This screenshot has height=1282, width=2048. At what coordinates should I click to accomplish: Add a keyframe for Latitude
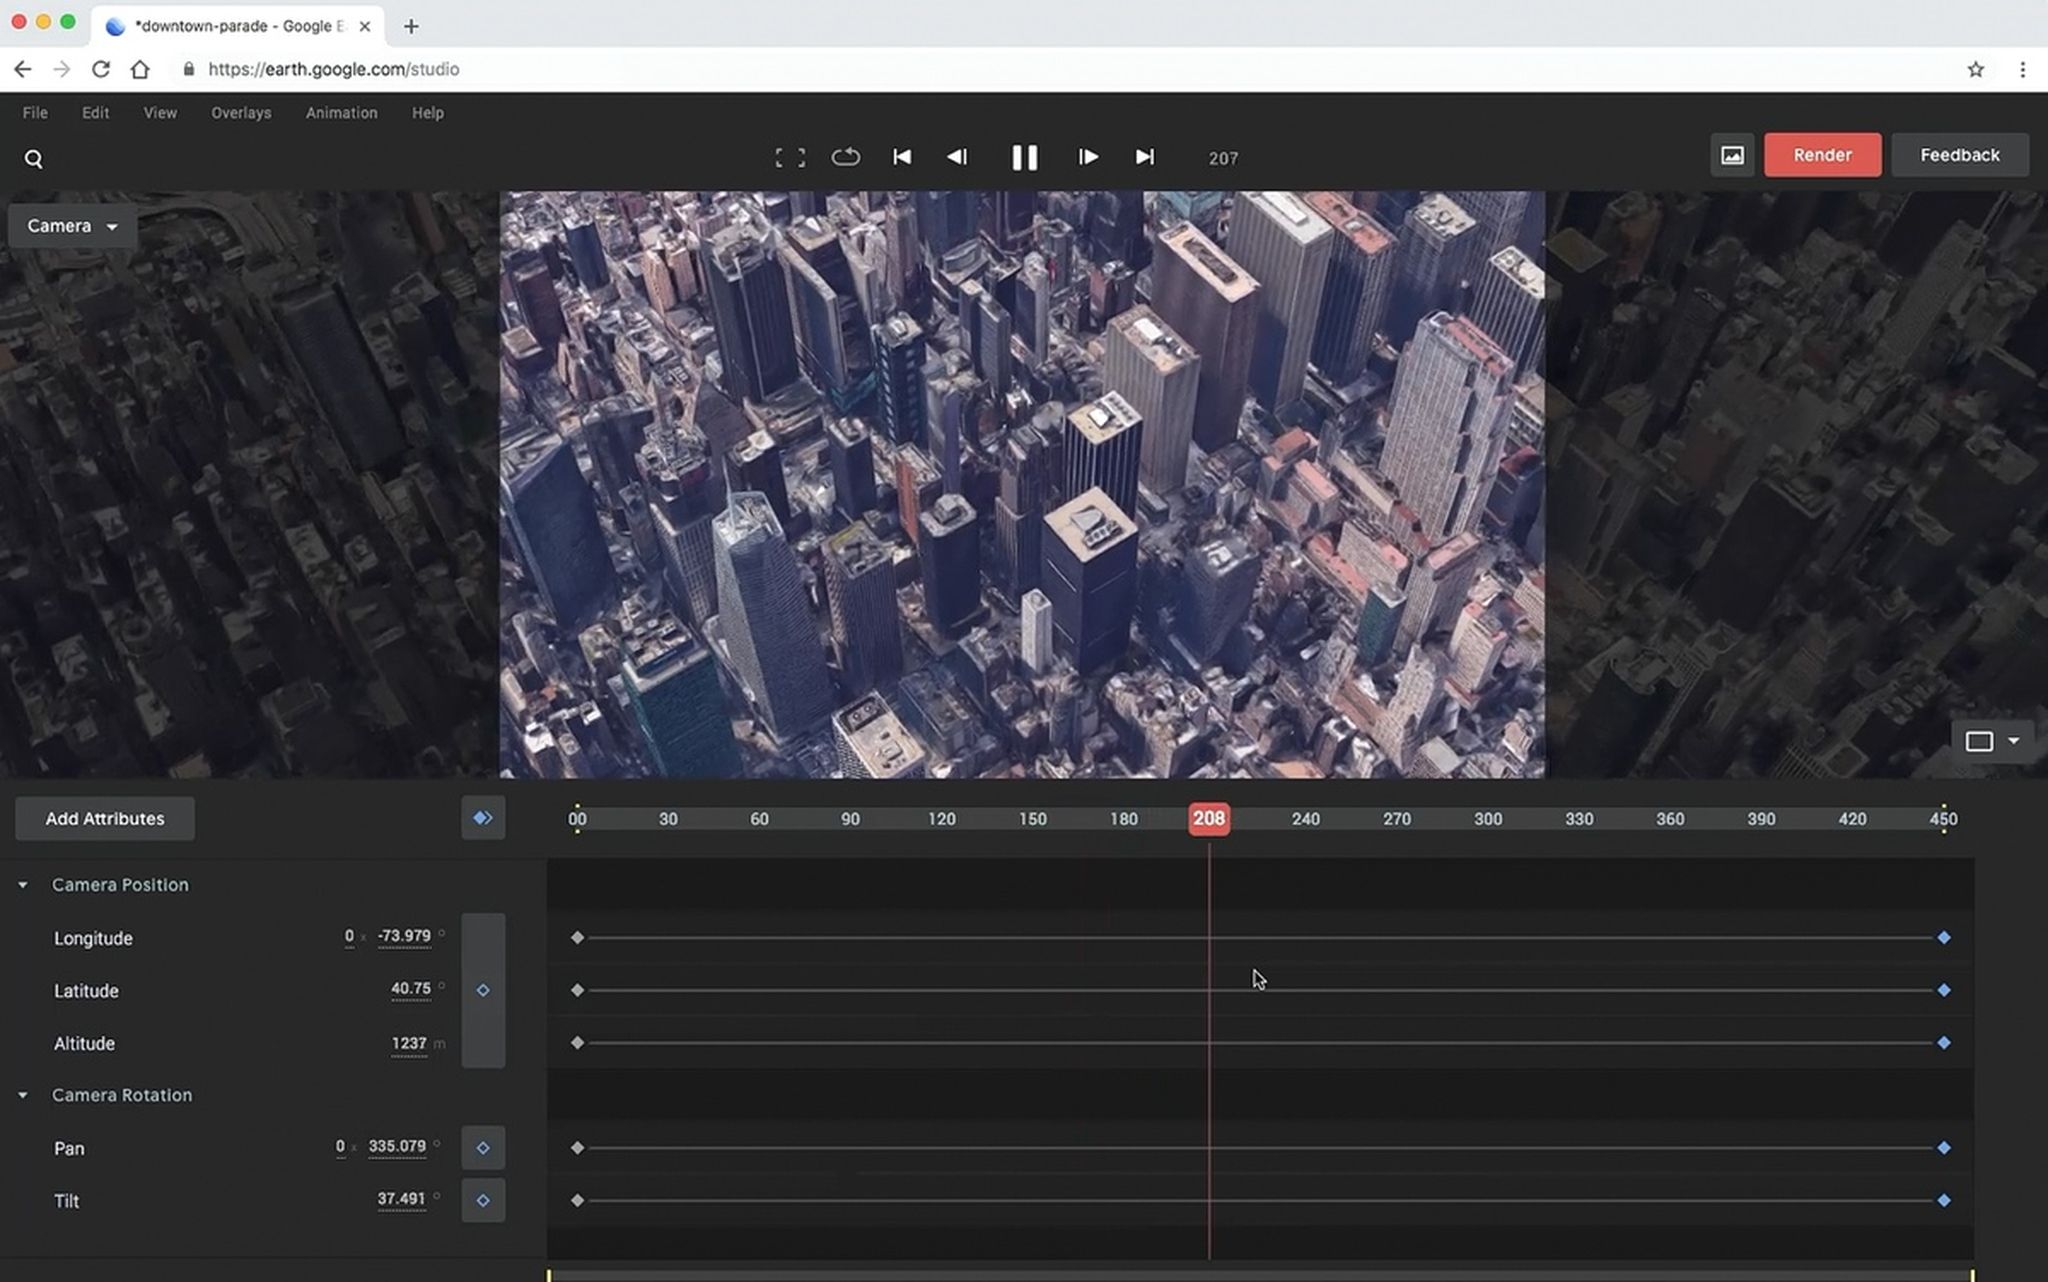tap(483, 990)
